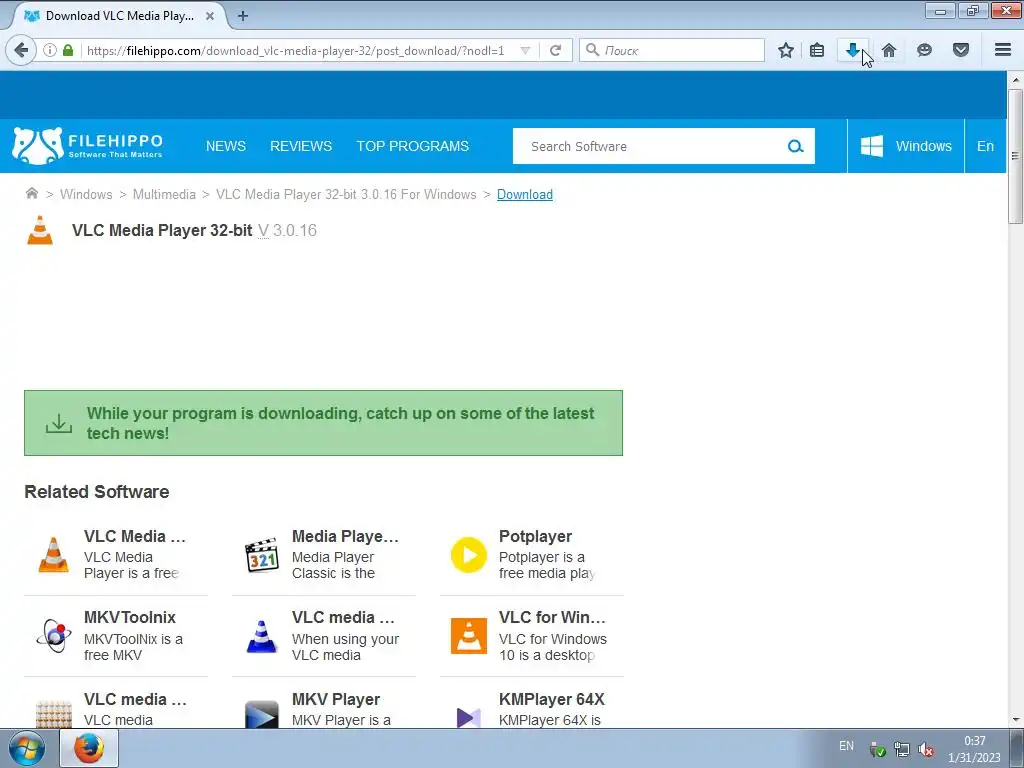This screenshot has width=1024, height=768.
Task: Click the Firefox back arrow button
Action: click(x=21, y=50)
